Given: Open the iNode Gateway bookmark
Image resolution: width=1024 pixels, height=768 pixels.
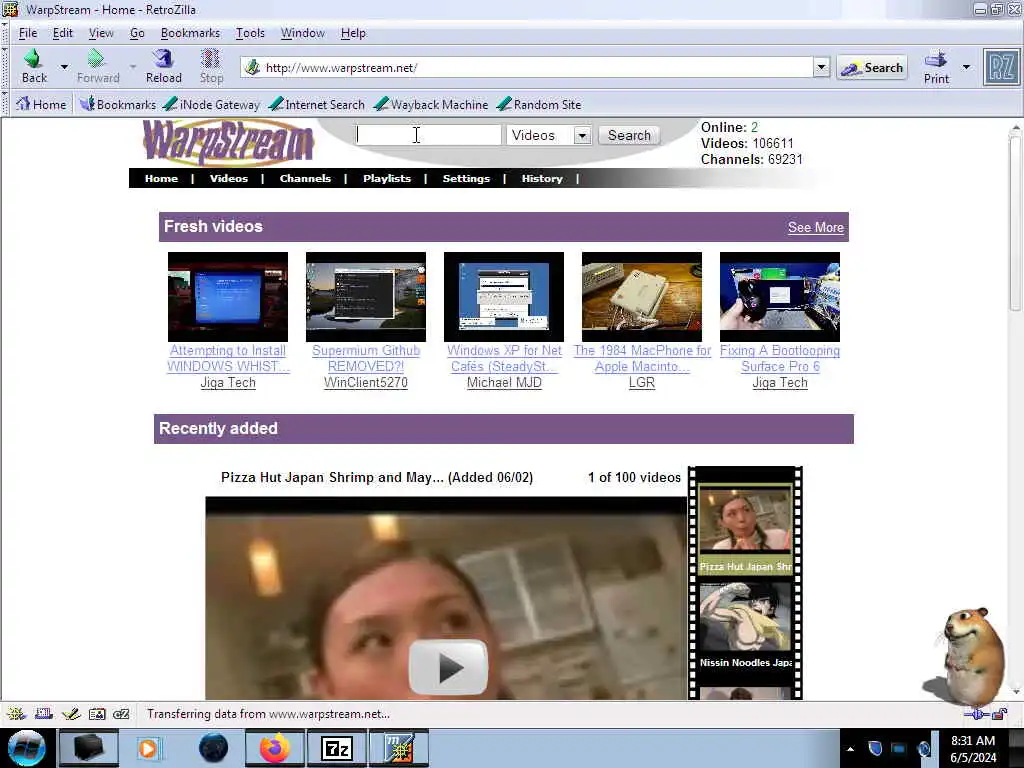Looking at the screenshot, I should click(x=211, y=104).
